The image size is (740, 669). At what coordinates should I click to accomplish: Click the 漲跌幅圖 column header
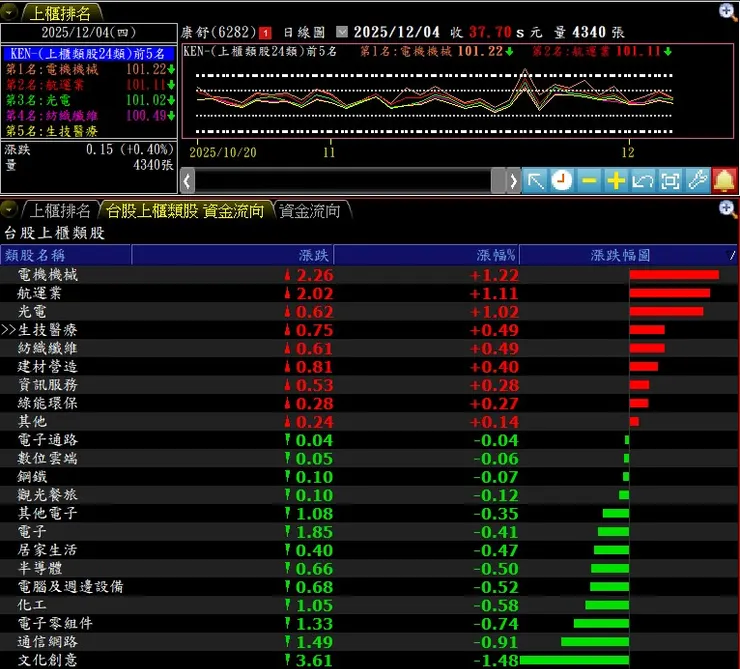[628, 255]
